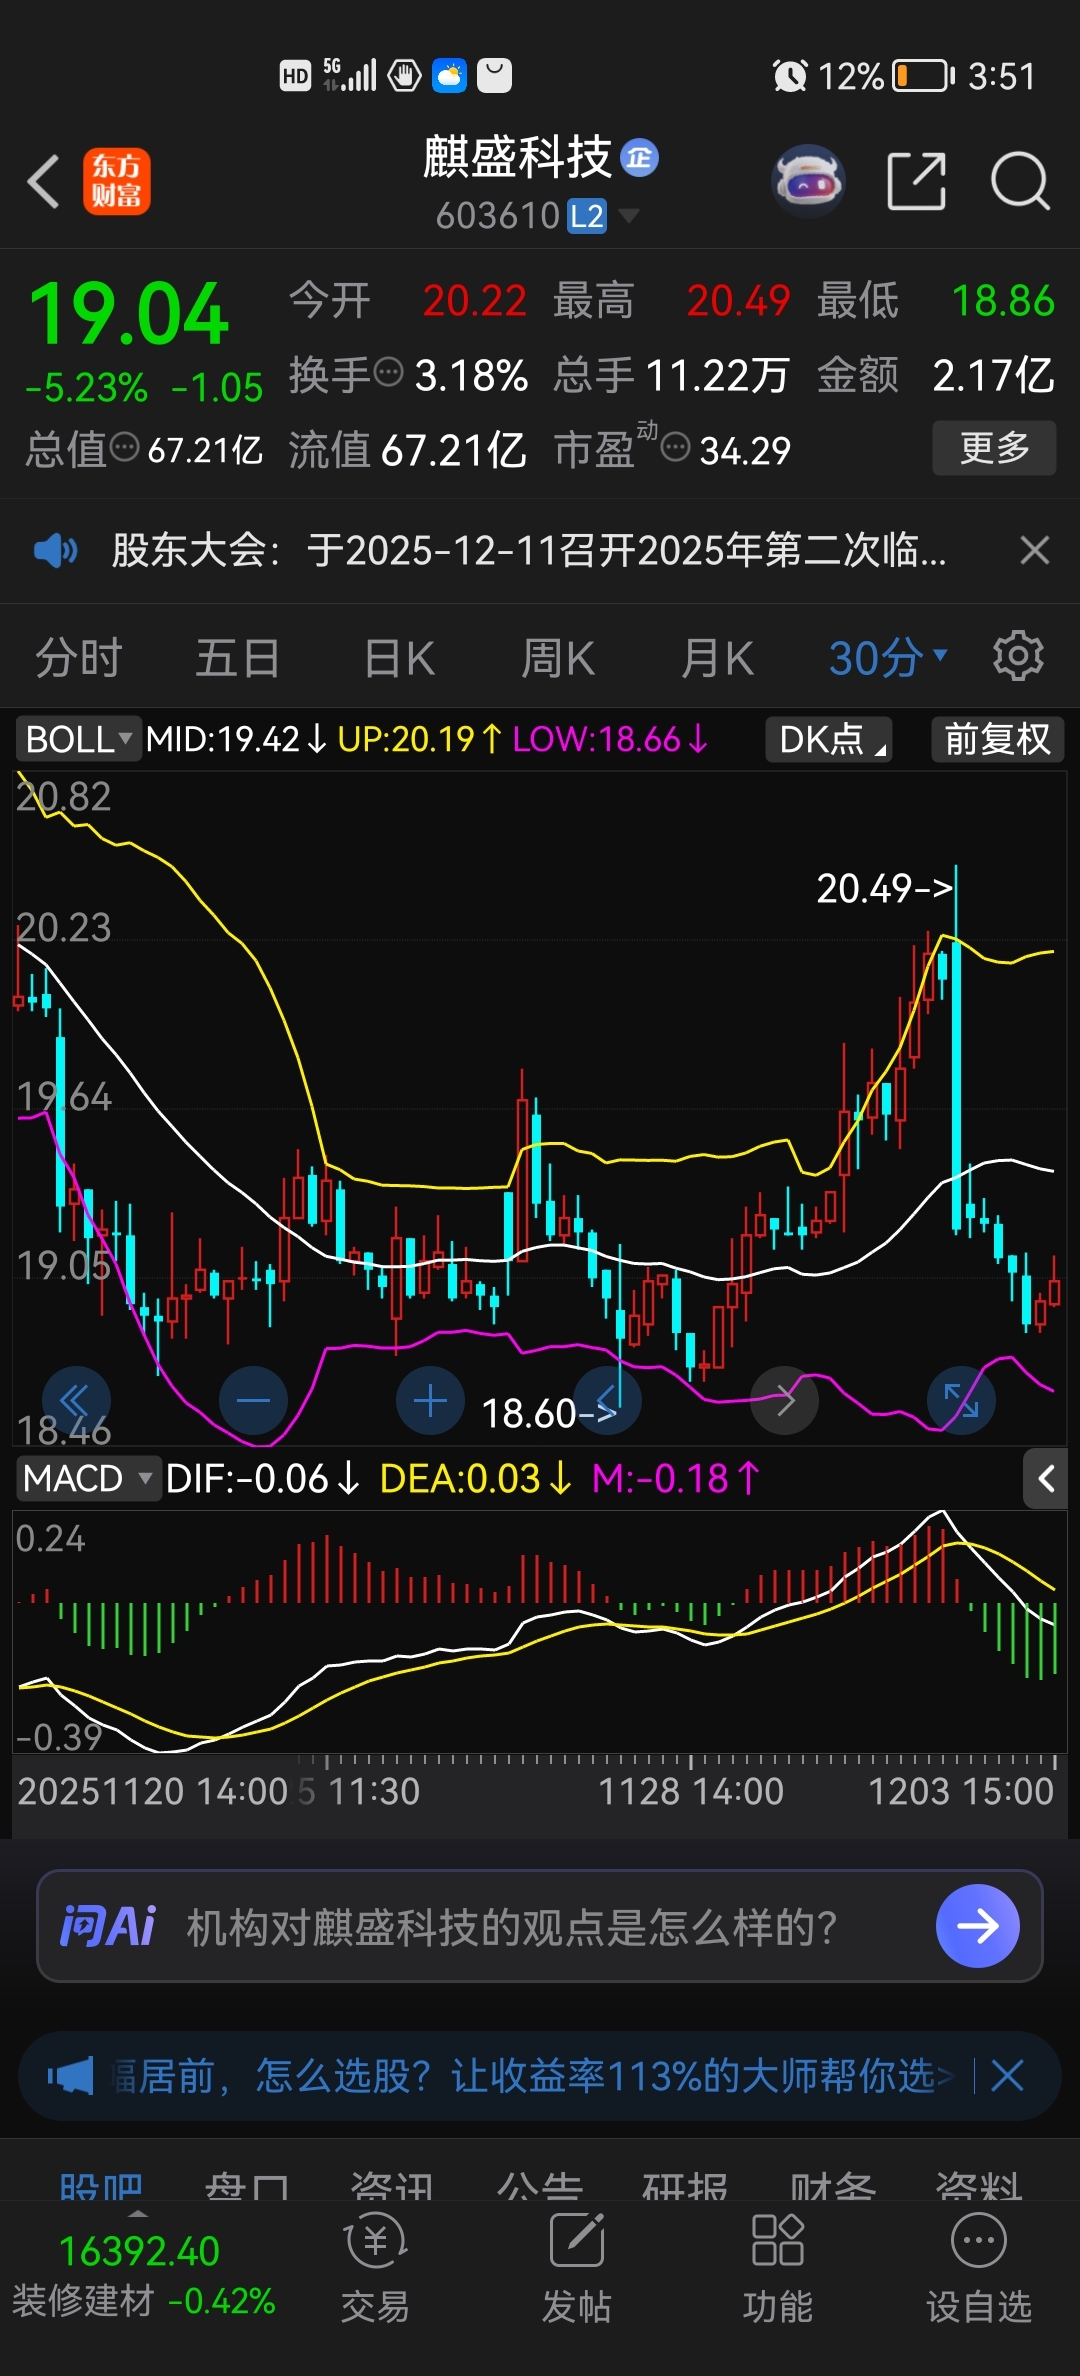Image resolution: width=1080 pixels, height=2376 pixels.
Task: Tap the AI question input field
Action: 540,1926
